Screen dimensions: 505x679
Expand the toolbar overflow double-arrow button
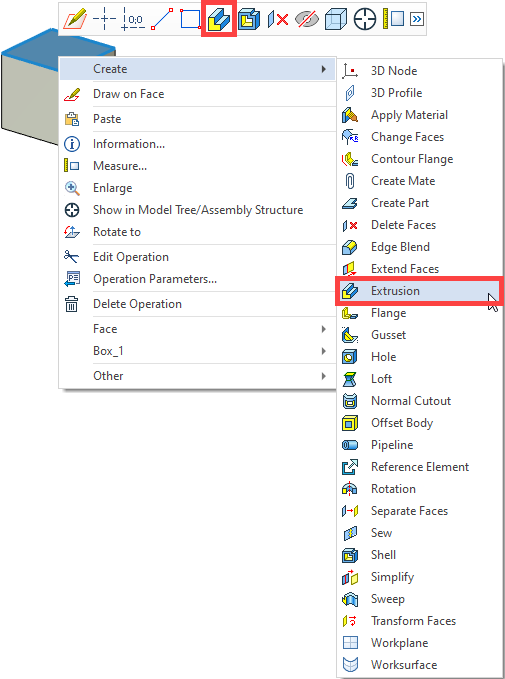(x=417, y=19)
